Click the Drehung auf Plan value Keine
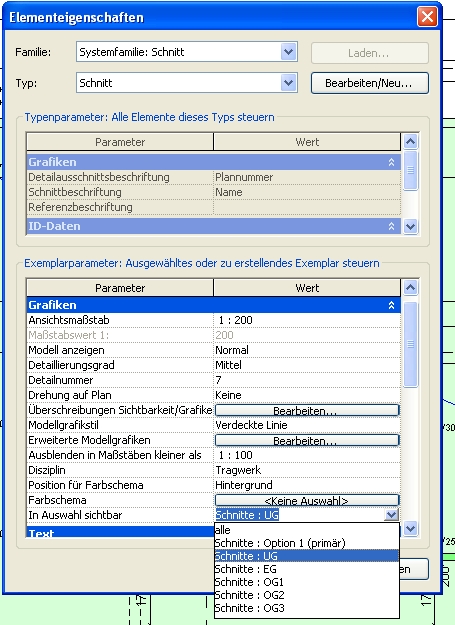The height and width of the screenshot is (625, 455). click(x=307, y=395)
